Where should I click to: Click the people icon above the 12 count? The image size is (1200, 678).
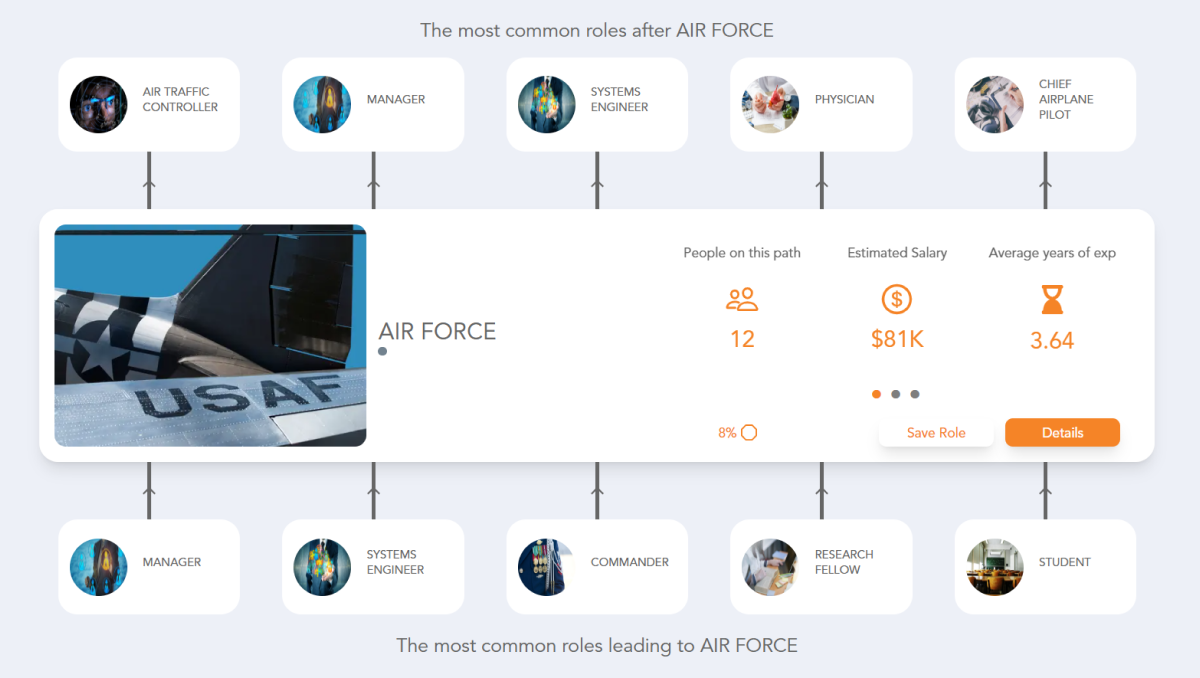tap(741, 299)
